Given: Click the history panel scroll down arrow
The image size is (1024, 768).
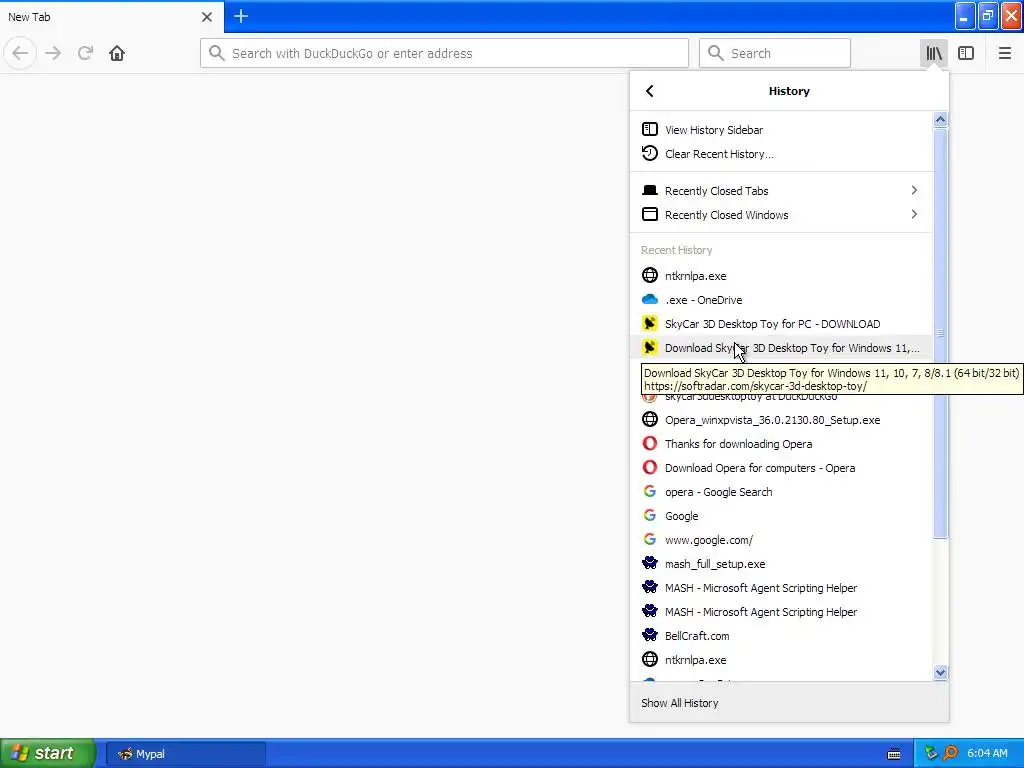Looking at the screenshot, I should [x=940, y=672].
